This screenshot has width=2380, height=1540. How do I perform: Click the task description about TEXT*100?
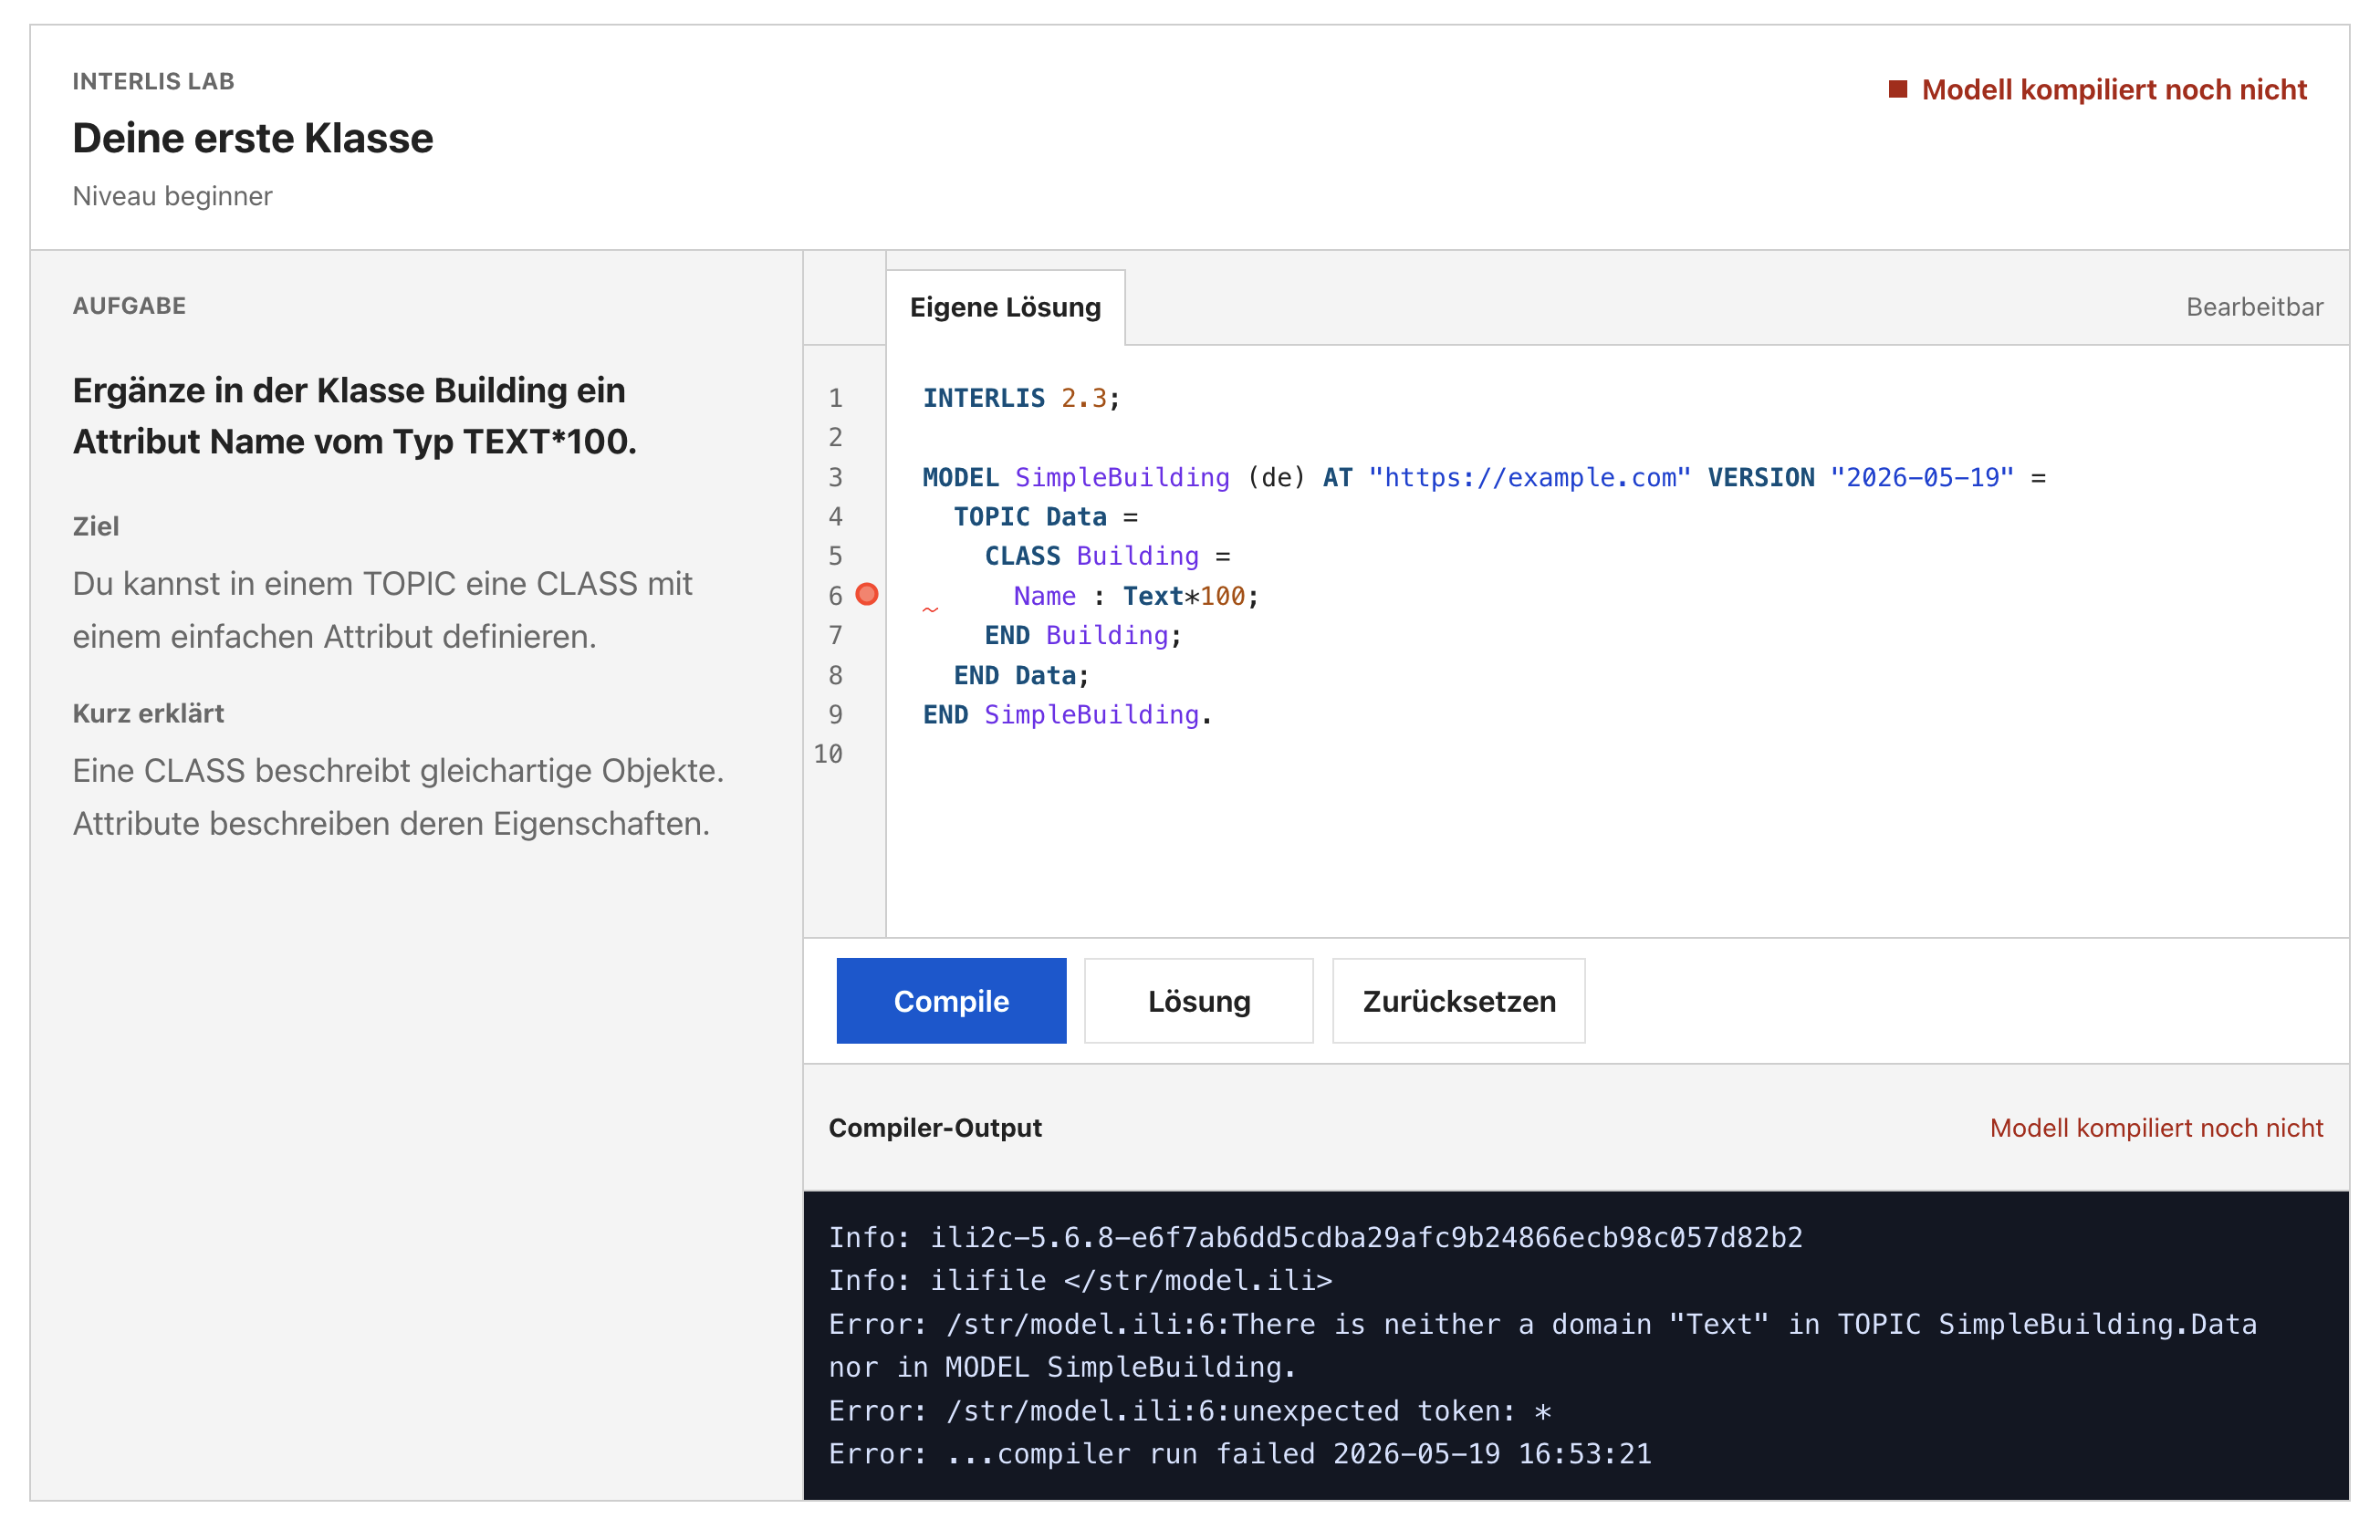(354, 416)
